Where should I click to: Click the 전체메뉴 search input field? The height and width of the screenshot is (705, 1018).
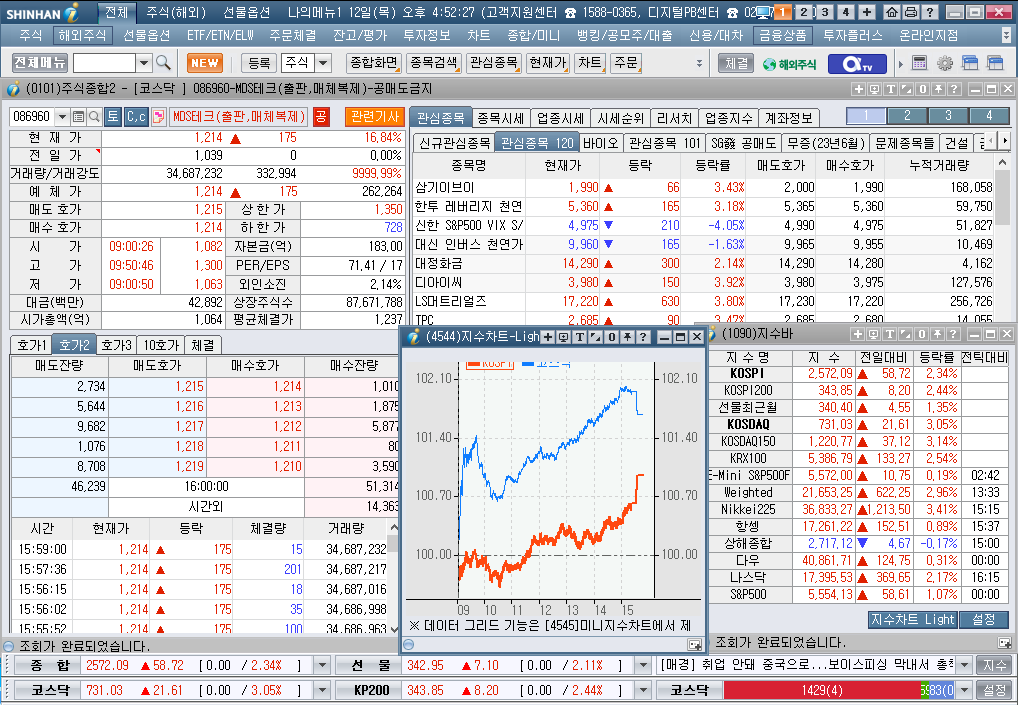pos(104,63)
